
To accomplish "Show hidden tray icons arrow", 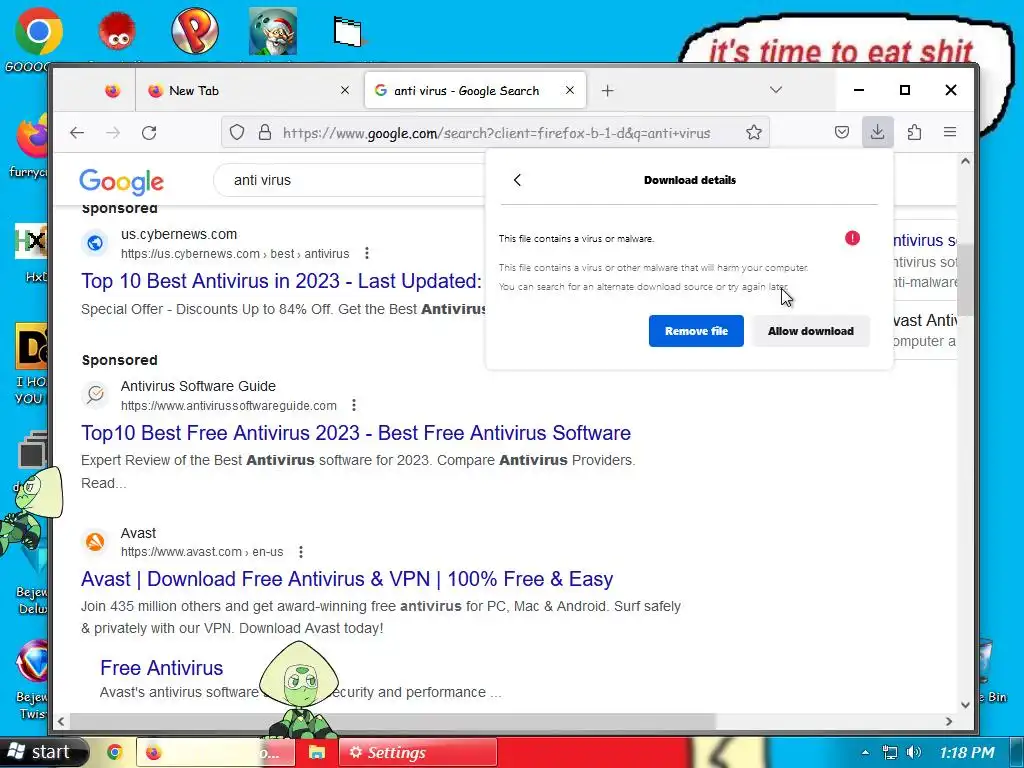I will (865, 752).
